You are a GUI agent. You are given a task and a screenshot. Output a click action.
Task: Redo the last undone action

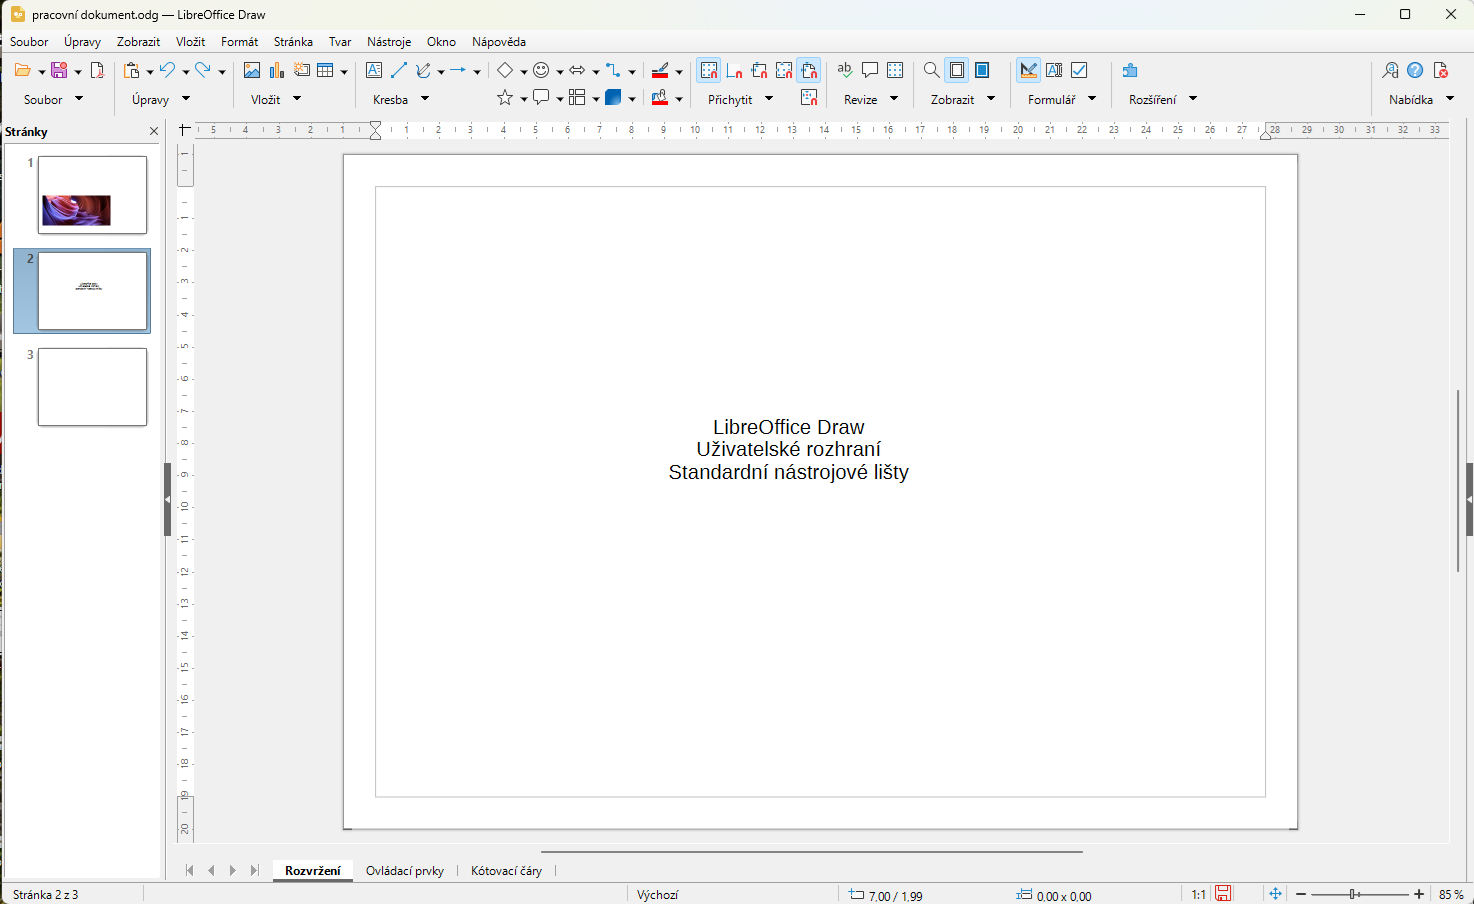(203, 70)
